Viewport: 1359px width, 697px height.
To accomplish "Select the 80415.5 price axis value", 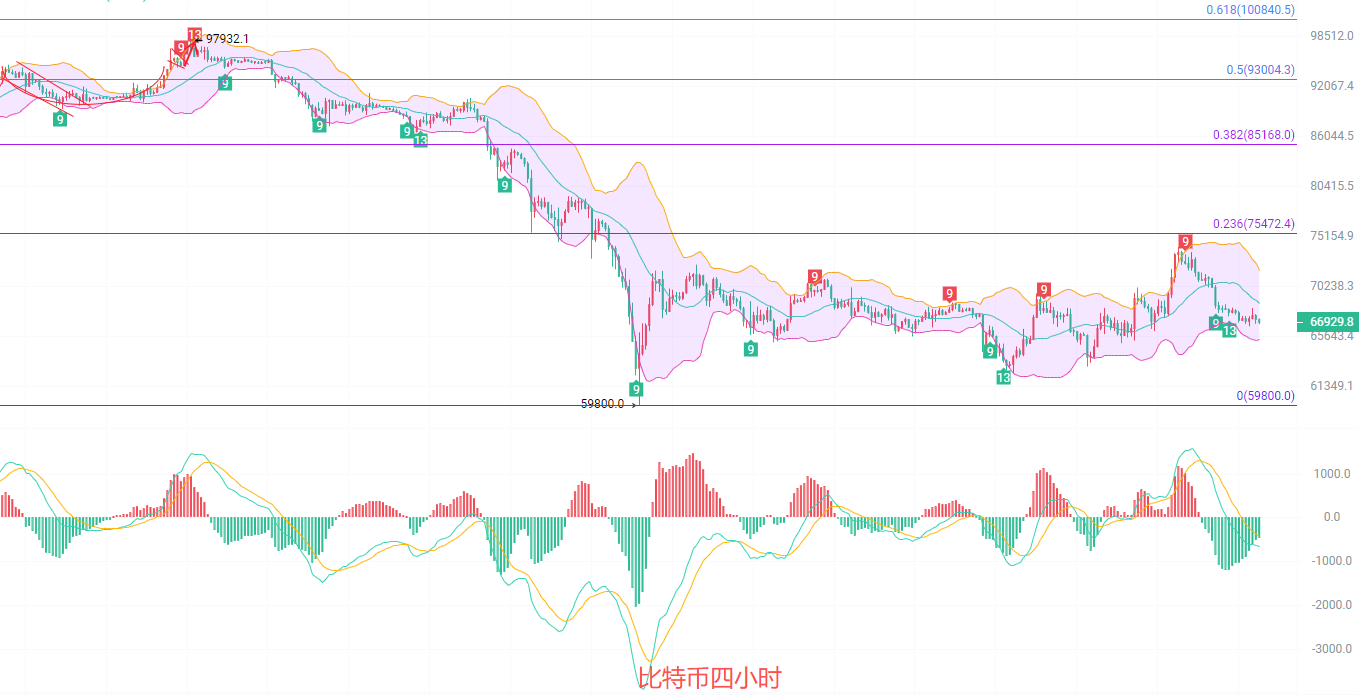I will 1331,186.
